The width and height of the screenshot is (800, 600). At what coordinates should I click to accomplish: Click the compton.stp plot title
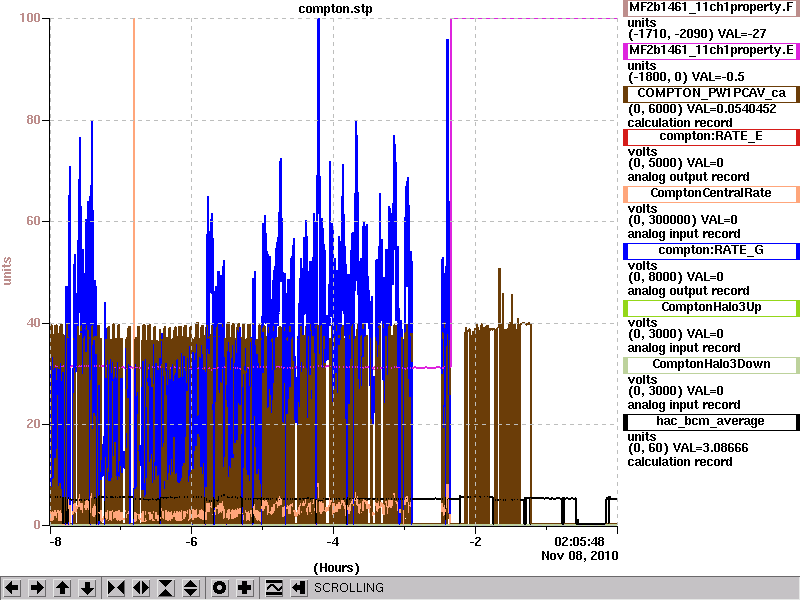click(x=335, y=9)
